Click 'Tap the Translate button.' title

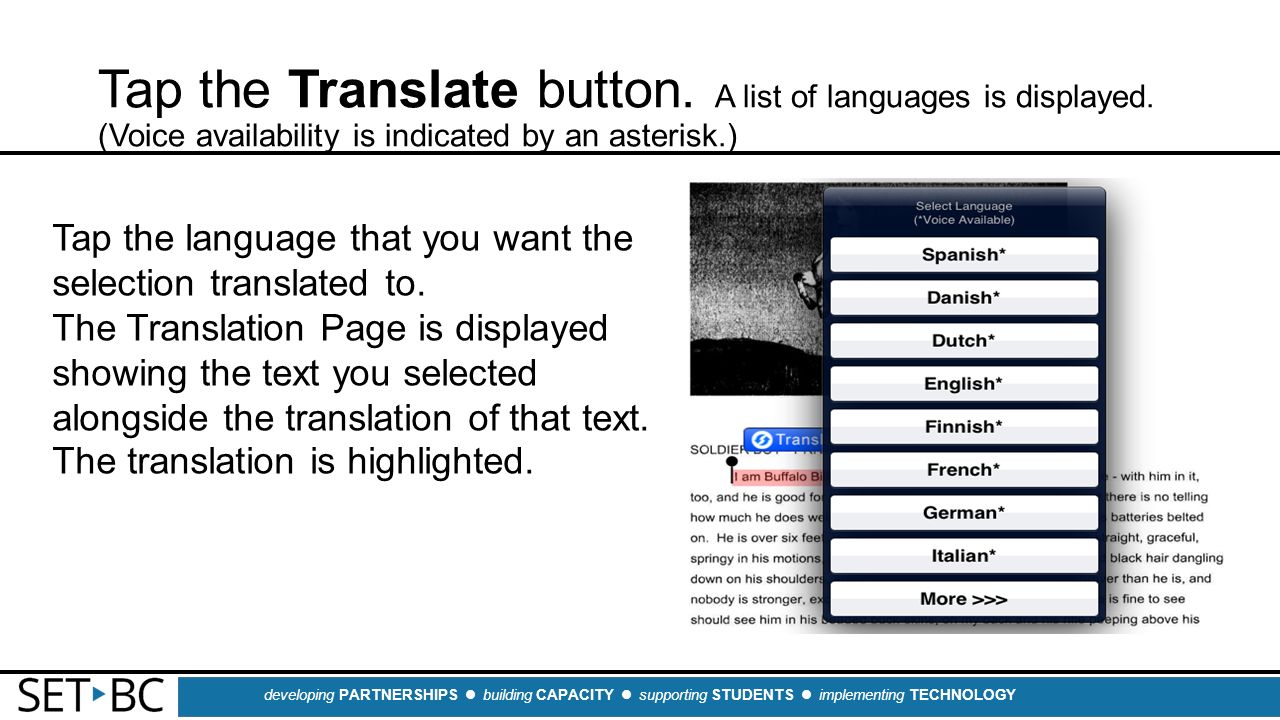pyautogui.click(x=395, y=90)
